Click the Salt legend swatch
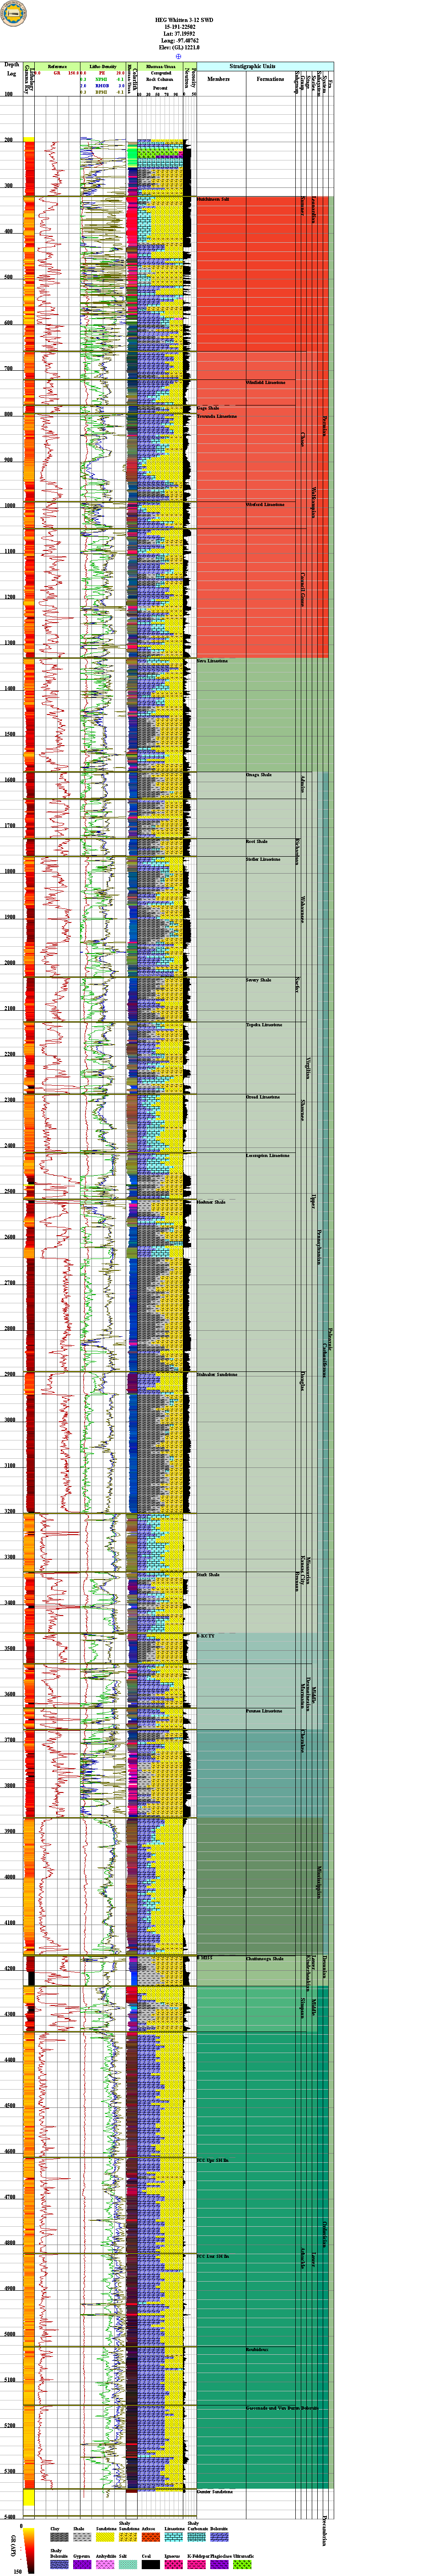Viewport: 448px width, 2576px height. (129, 2564)
